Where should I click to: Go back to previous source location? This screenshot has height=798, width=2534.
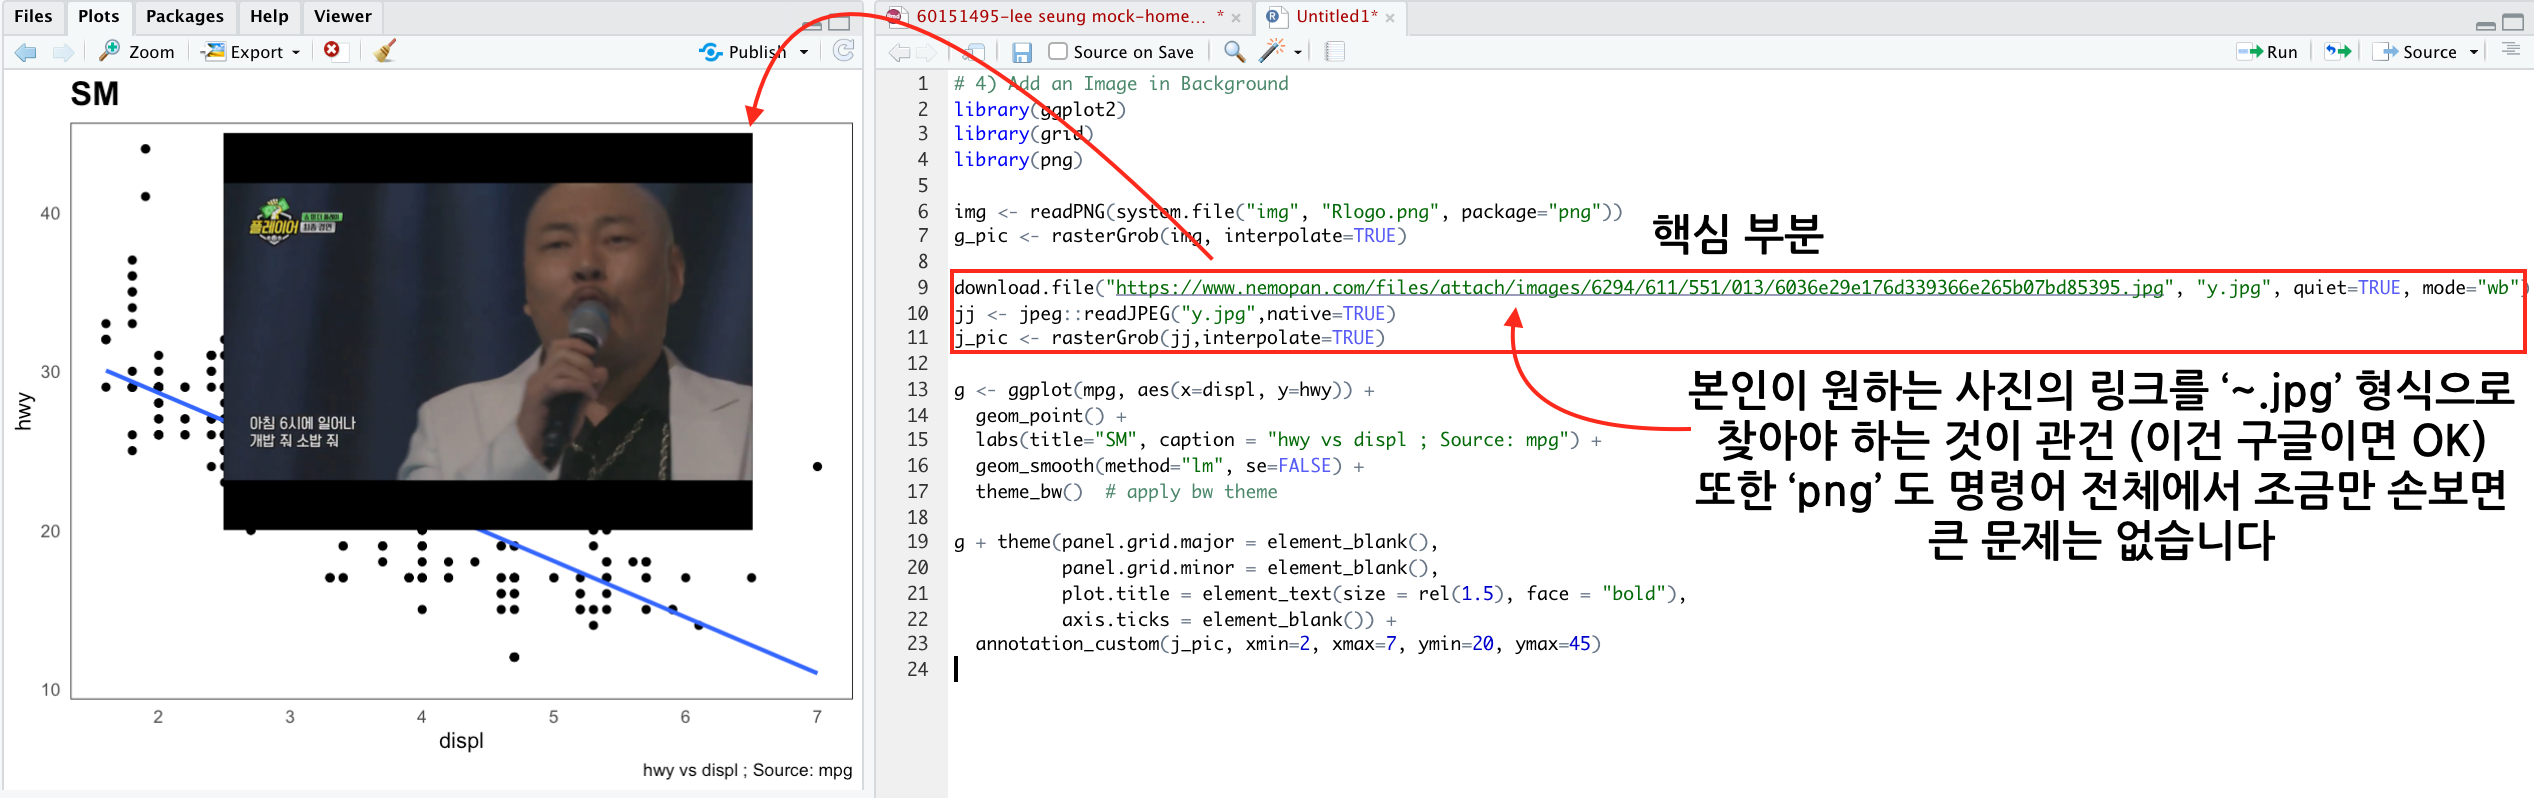point(899,52)
